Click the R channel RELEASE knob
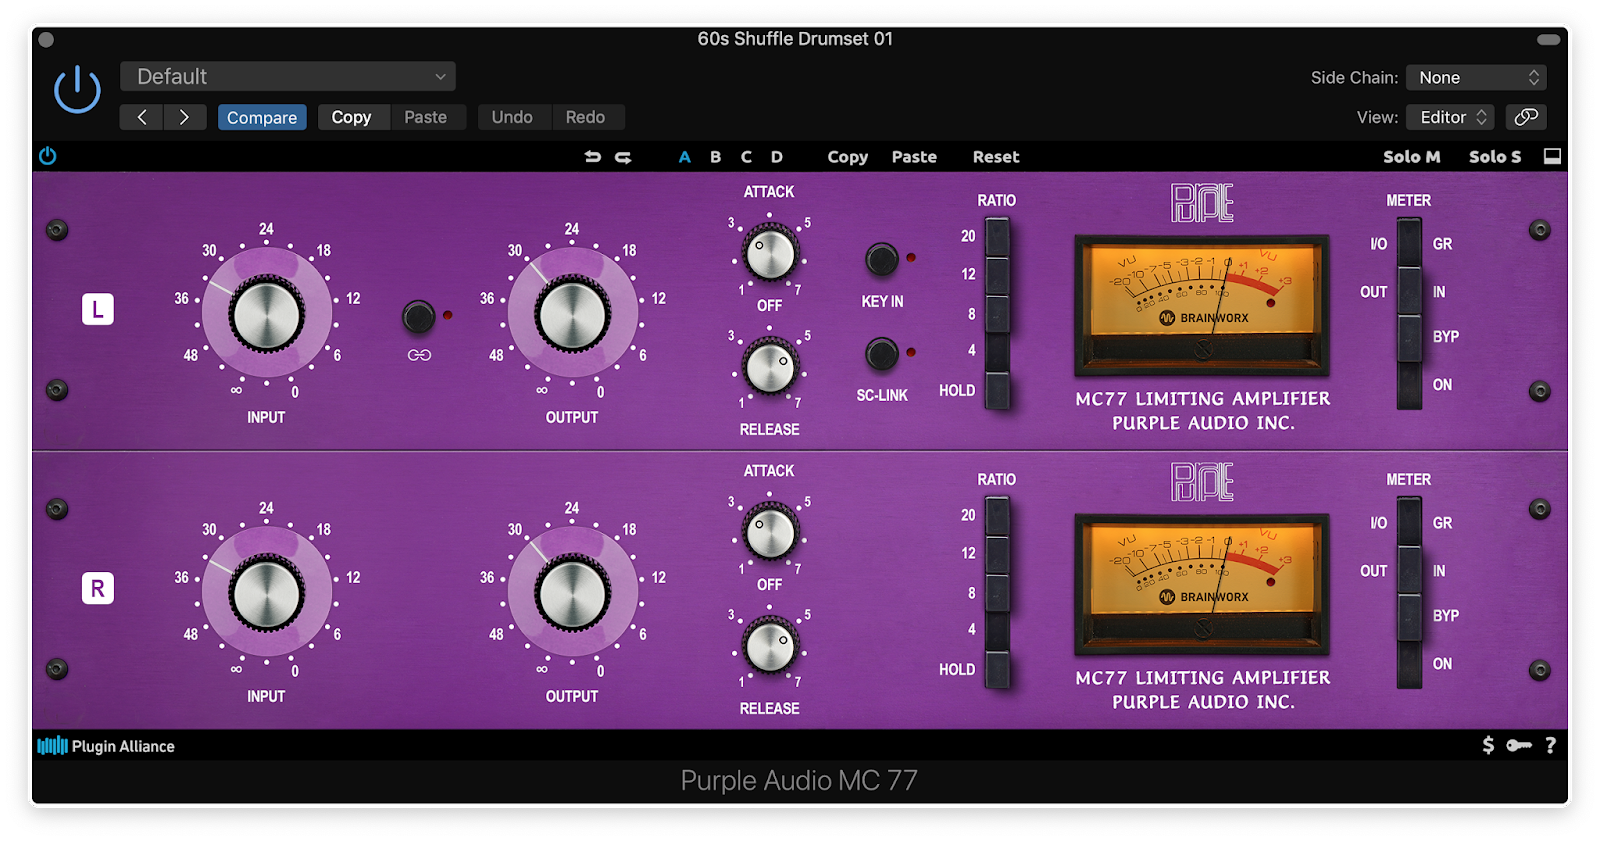1600x841 pixels. click(770, 646)
